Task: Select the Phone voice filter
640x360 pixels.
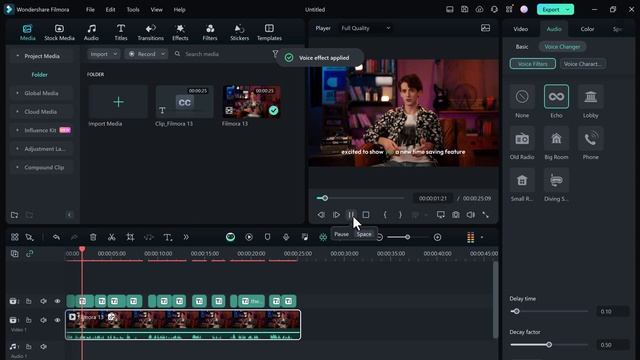Action: click(x=590, y=139)
